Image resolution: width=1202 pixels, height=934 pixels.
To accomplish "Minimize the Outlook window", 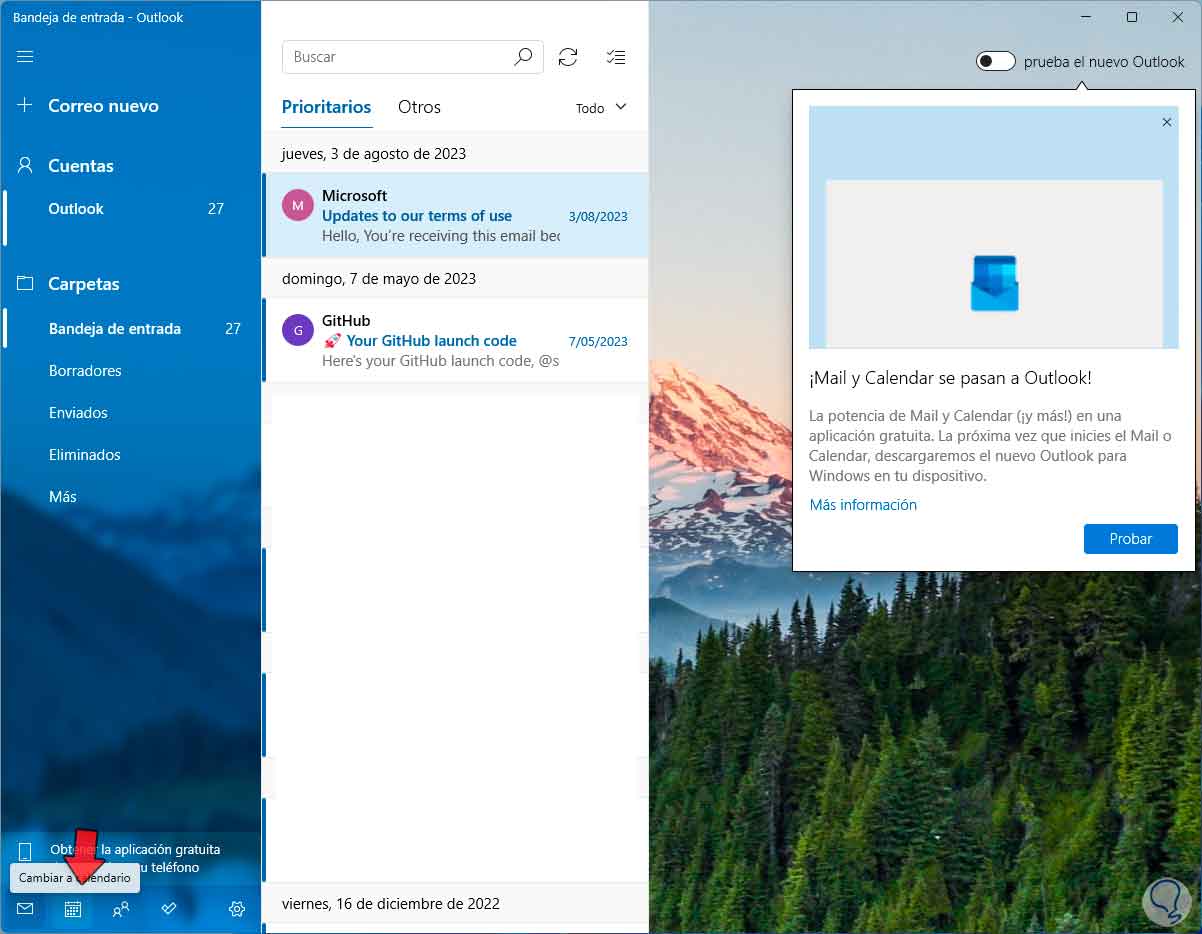I will click(x=1086, y=17).
